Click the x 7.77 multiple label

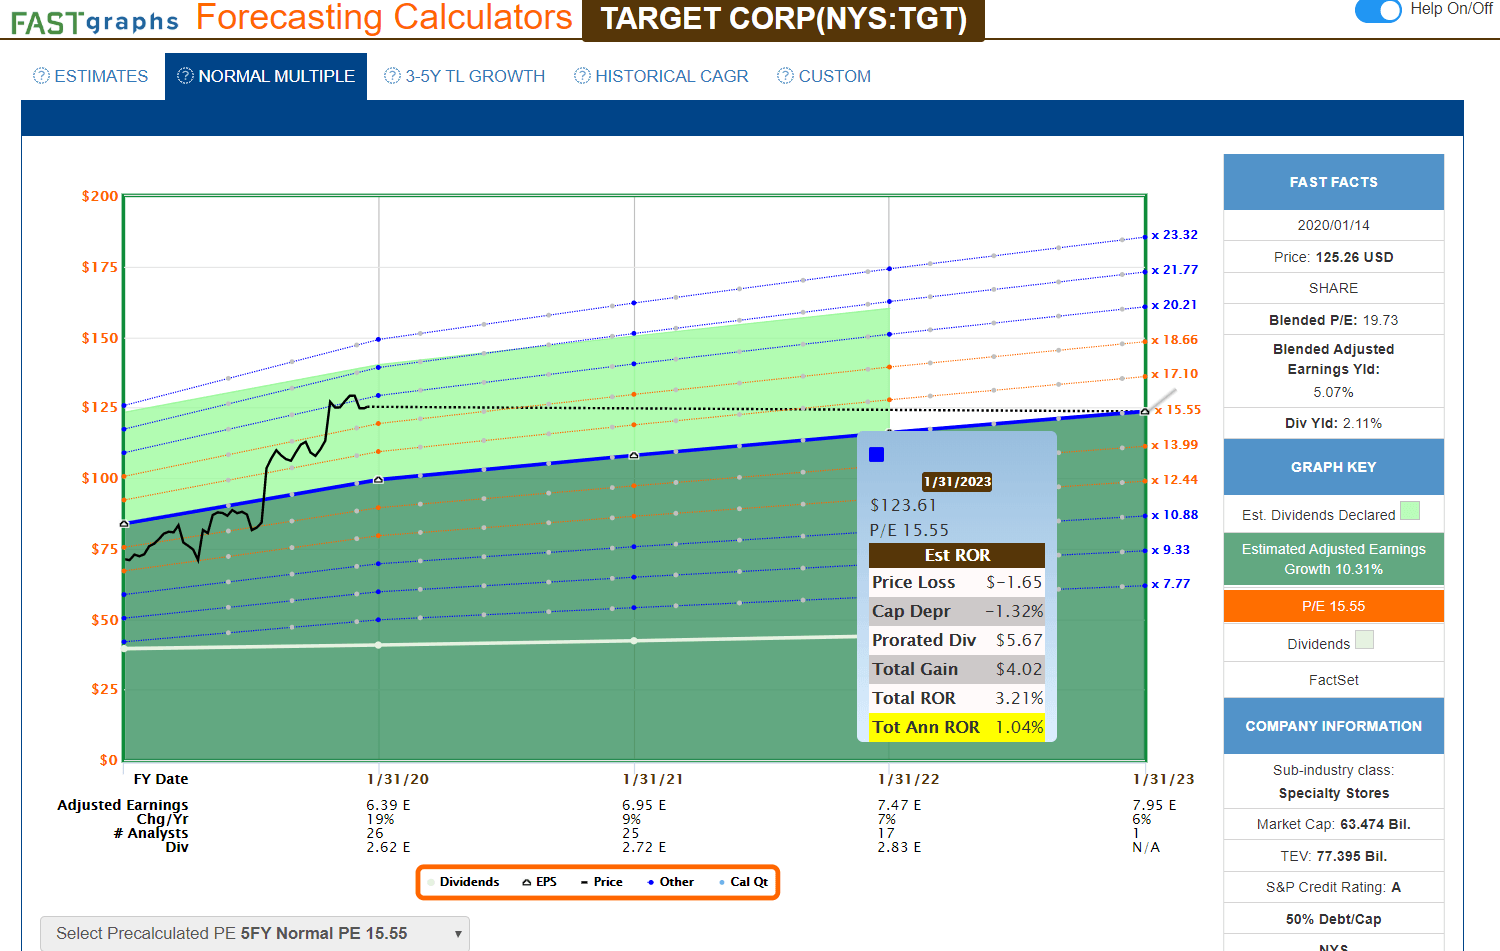pos(1171,584)
